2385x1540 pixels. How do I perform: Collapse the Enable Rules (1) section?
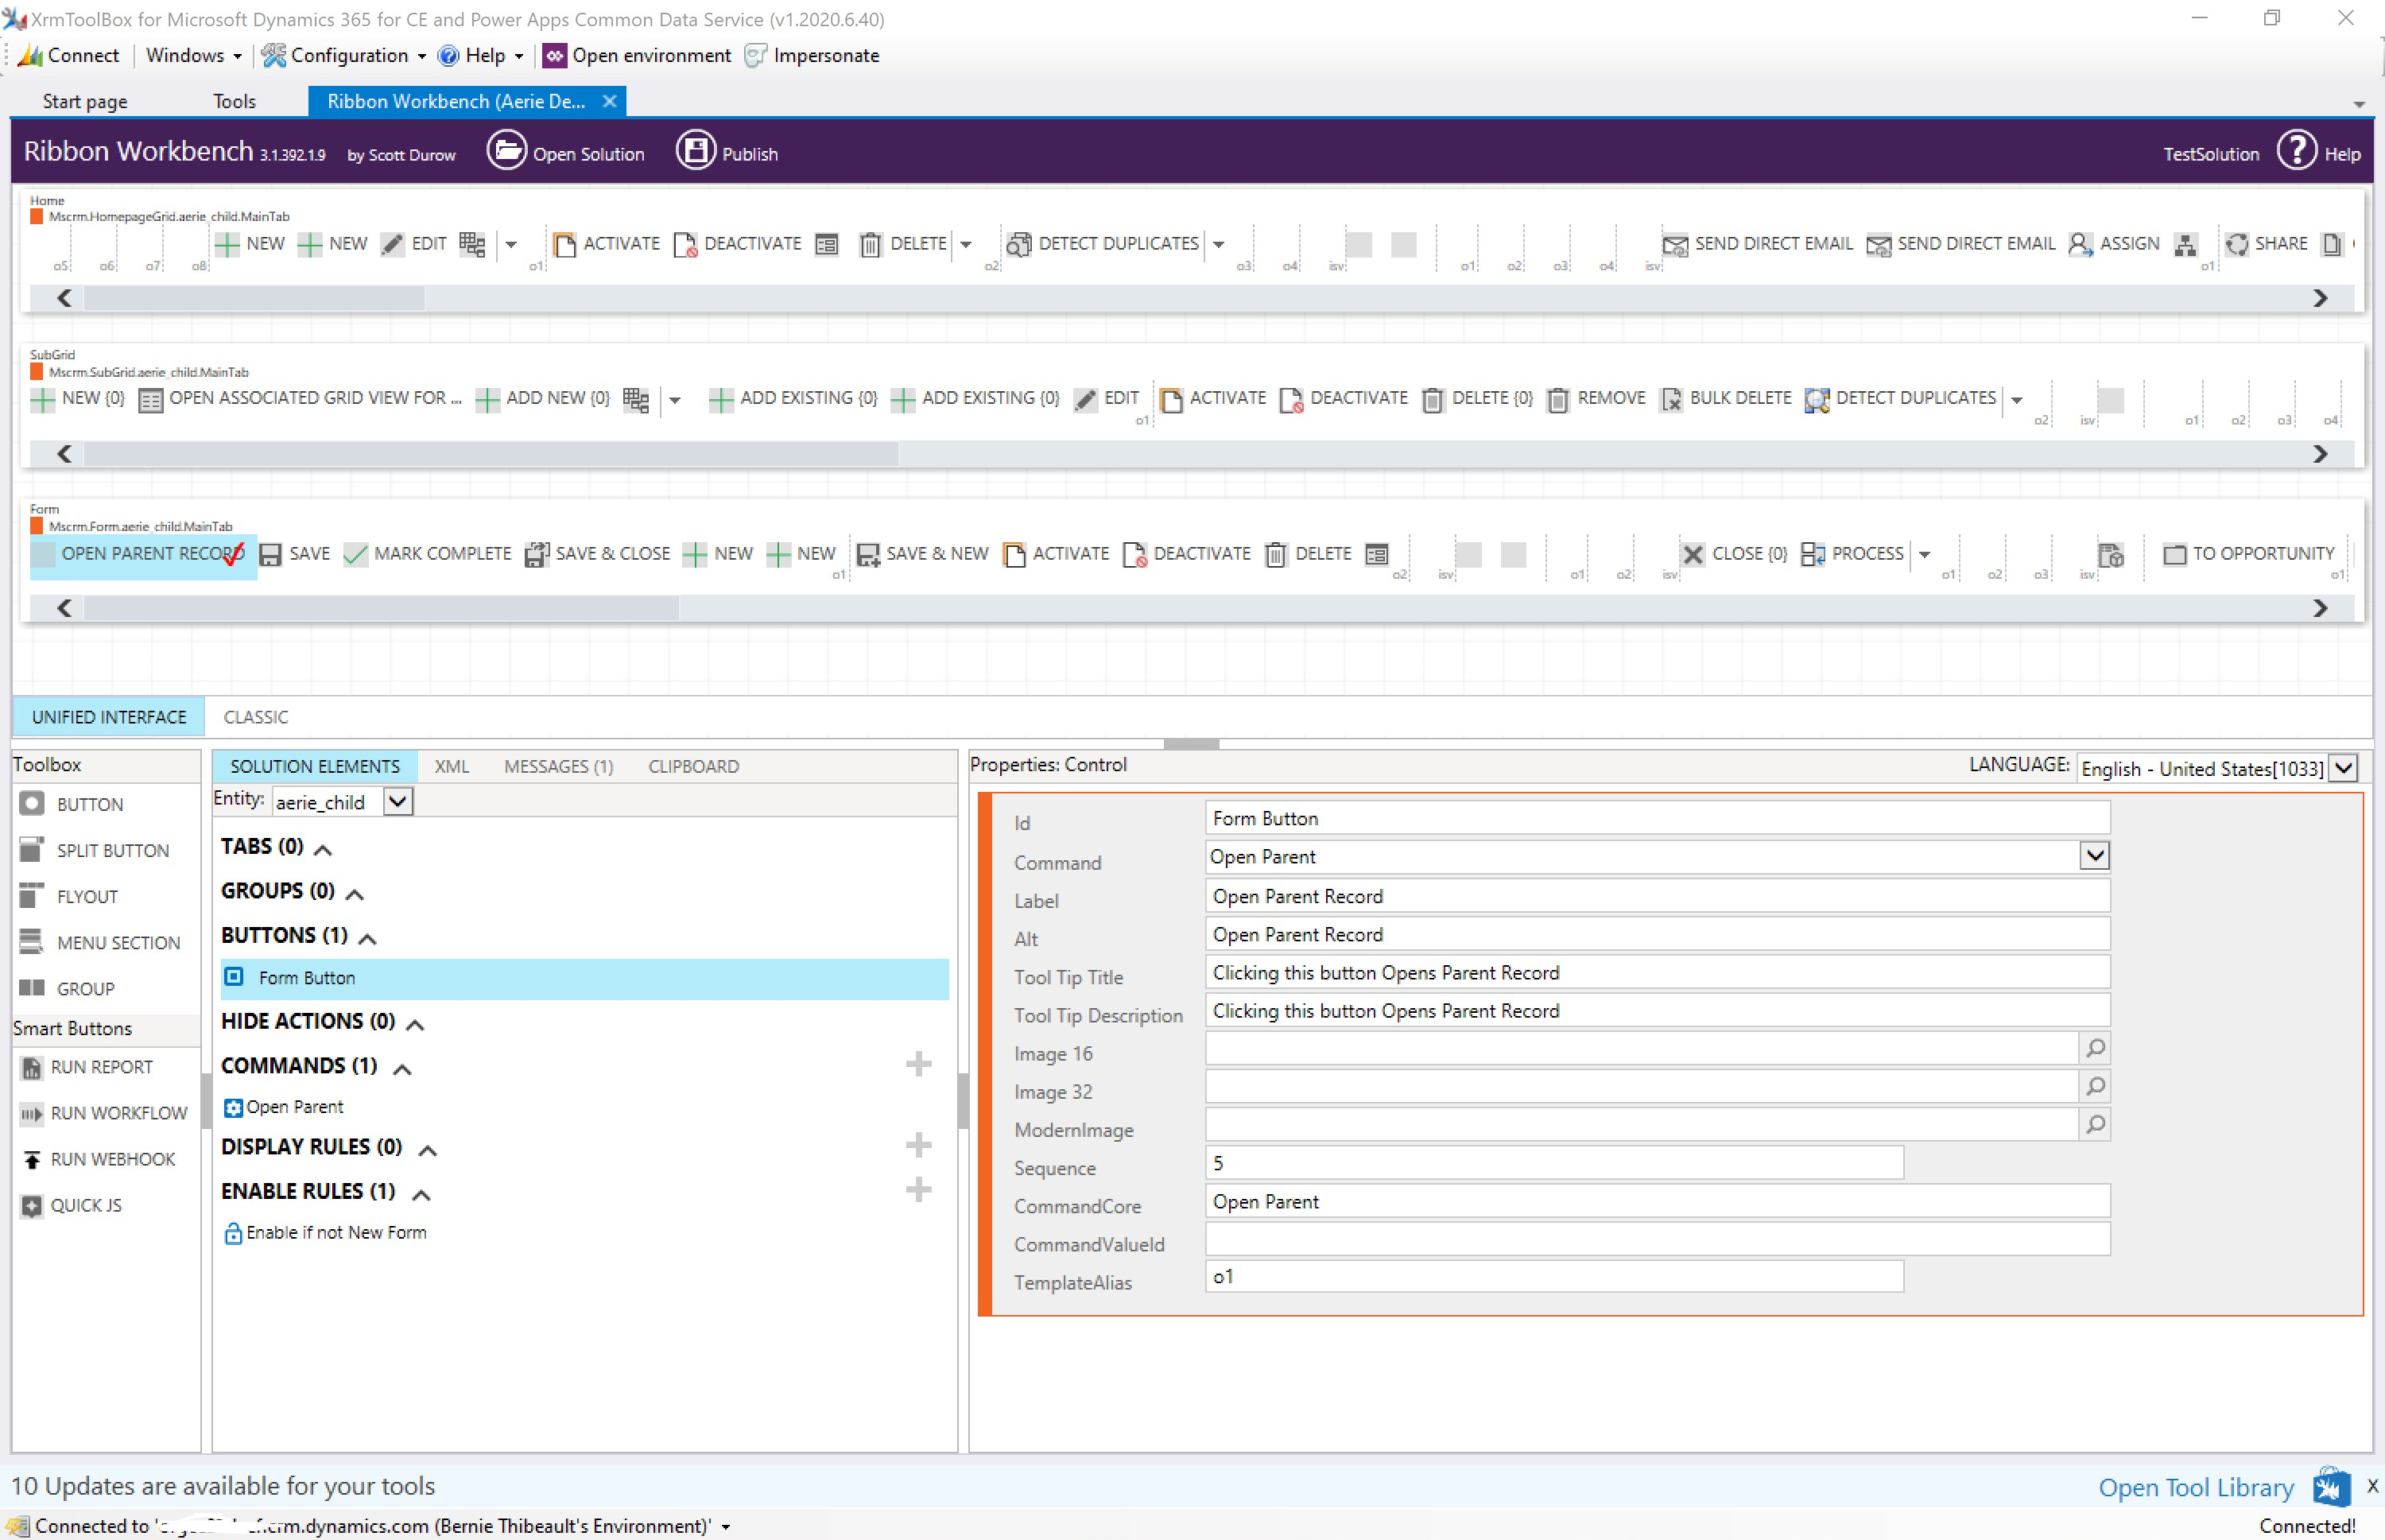(x=421, y=1194)
